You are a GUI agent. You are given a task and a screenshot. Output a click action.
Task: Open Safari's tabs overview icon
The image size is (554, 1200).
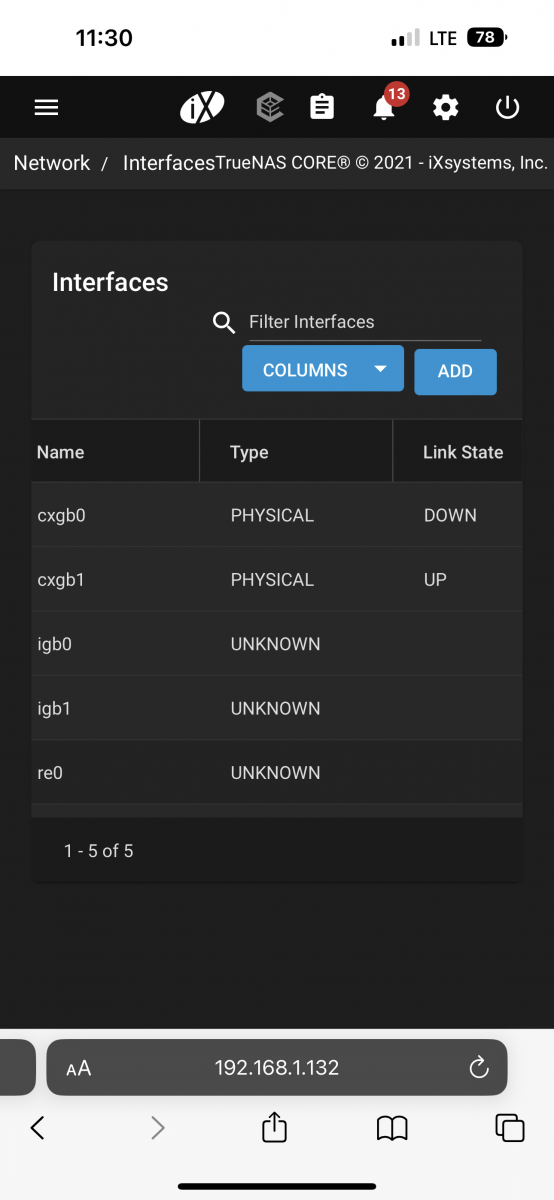[510, 1127]
